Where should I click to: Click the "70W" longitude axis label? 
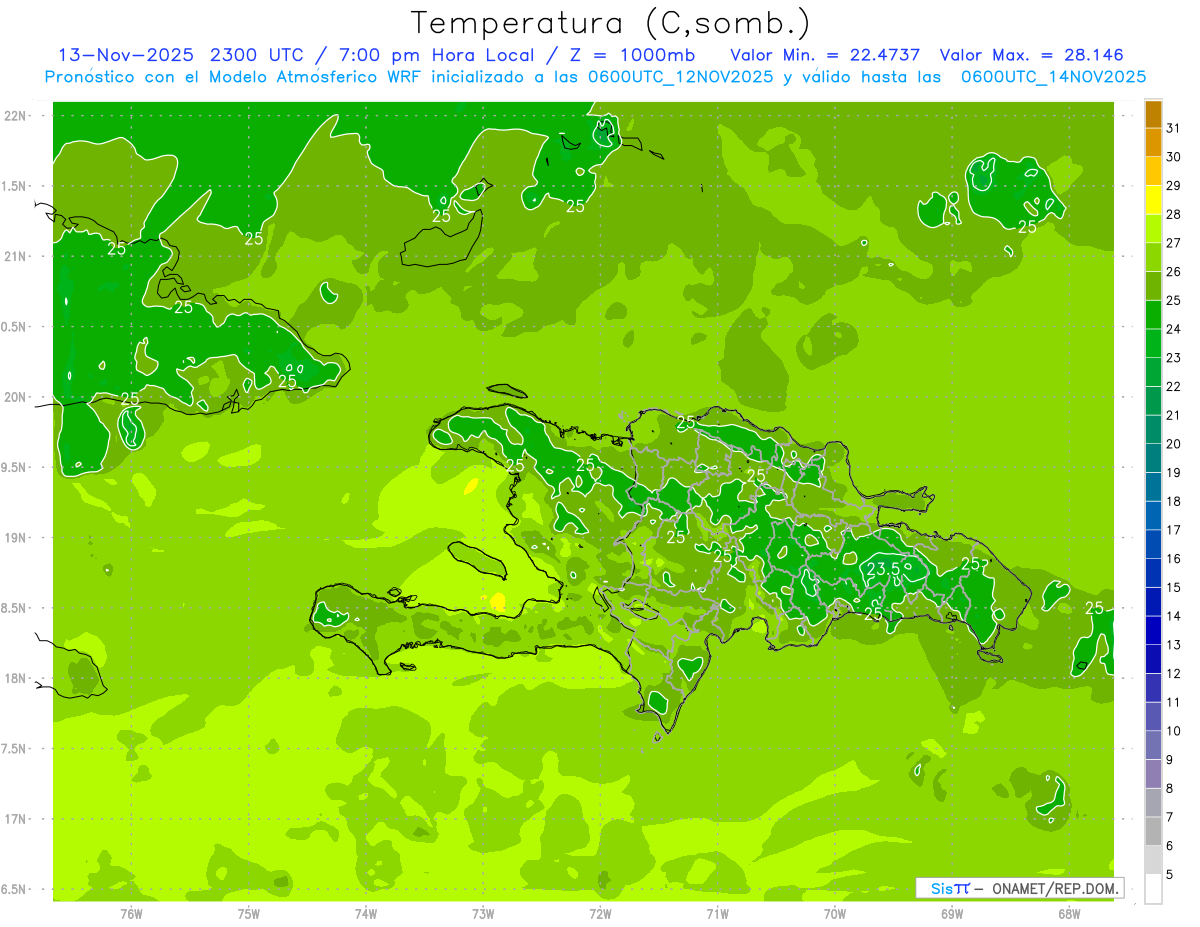tap(834, 913)
